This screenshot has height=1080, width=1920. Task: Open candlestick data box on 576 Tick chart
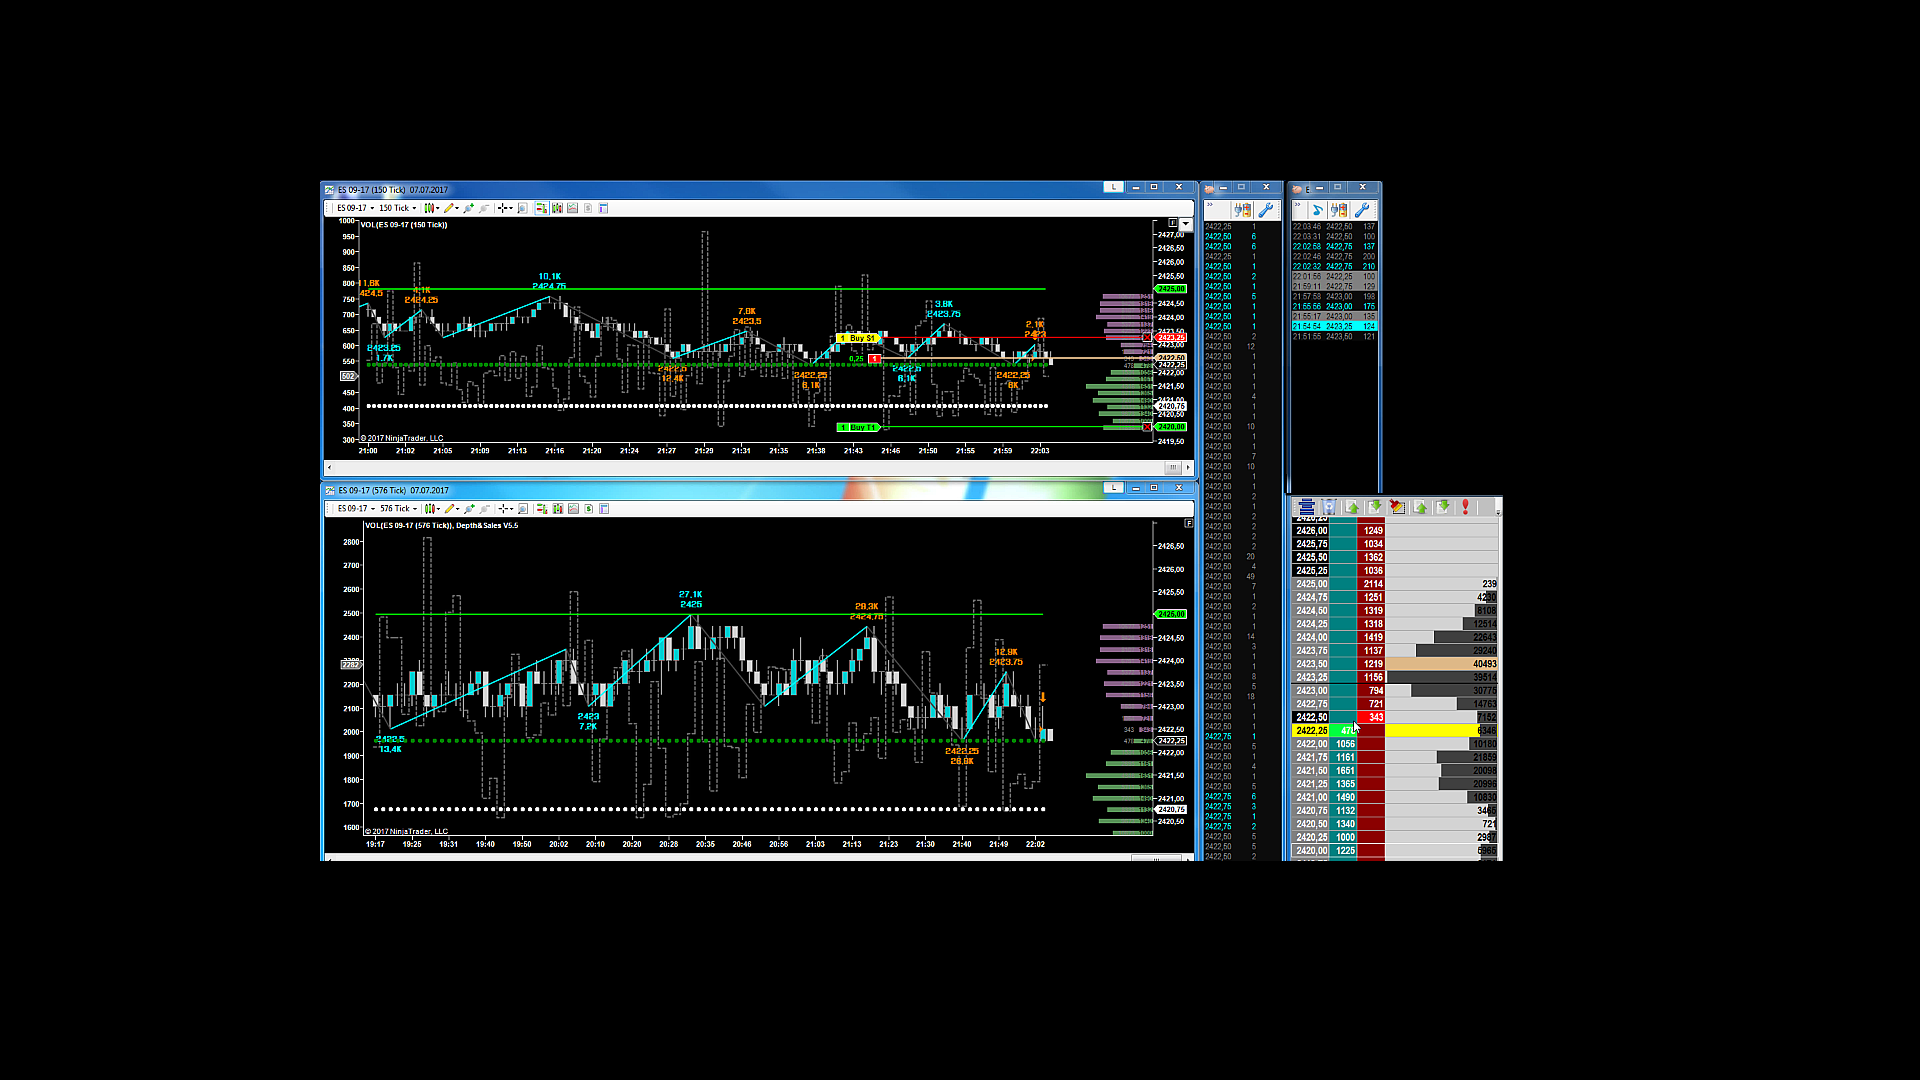point(558,508)
